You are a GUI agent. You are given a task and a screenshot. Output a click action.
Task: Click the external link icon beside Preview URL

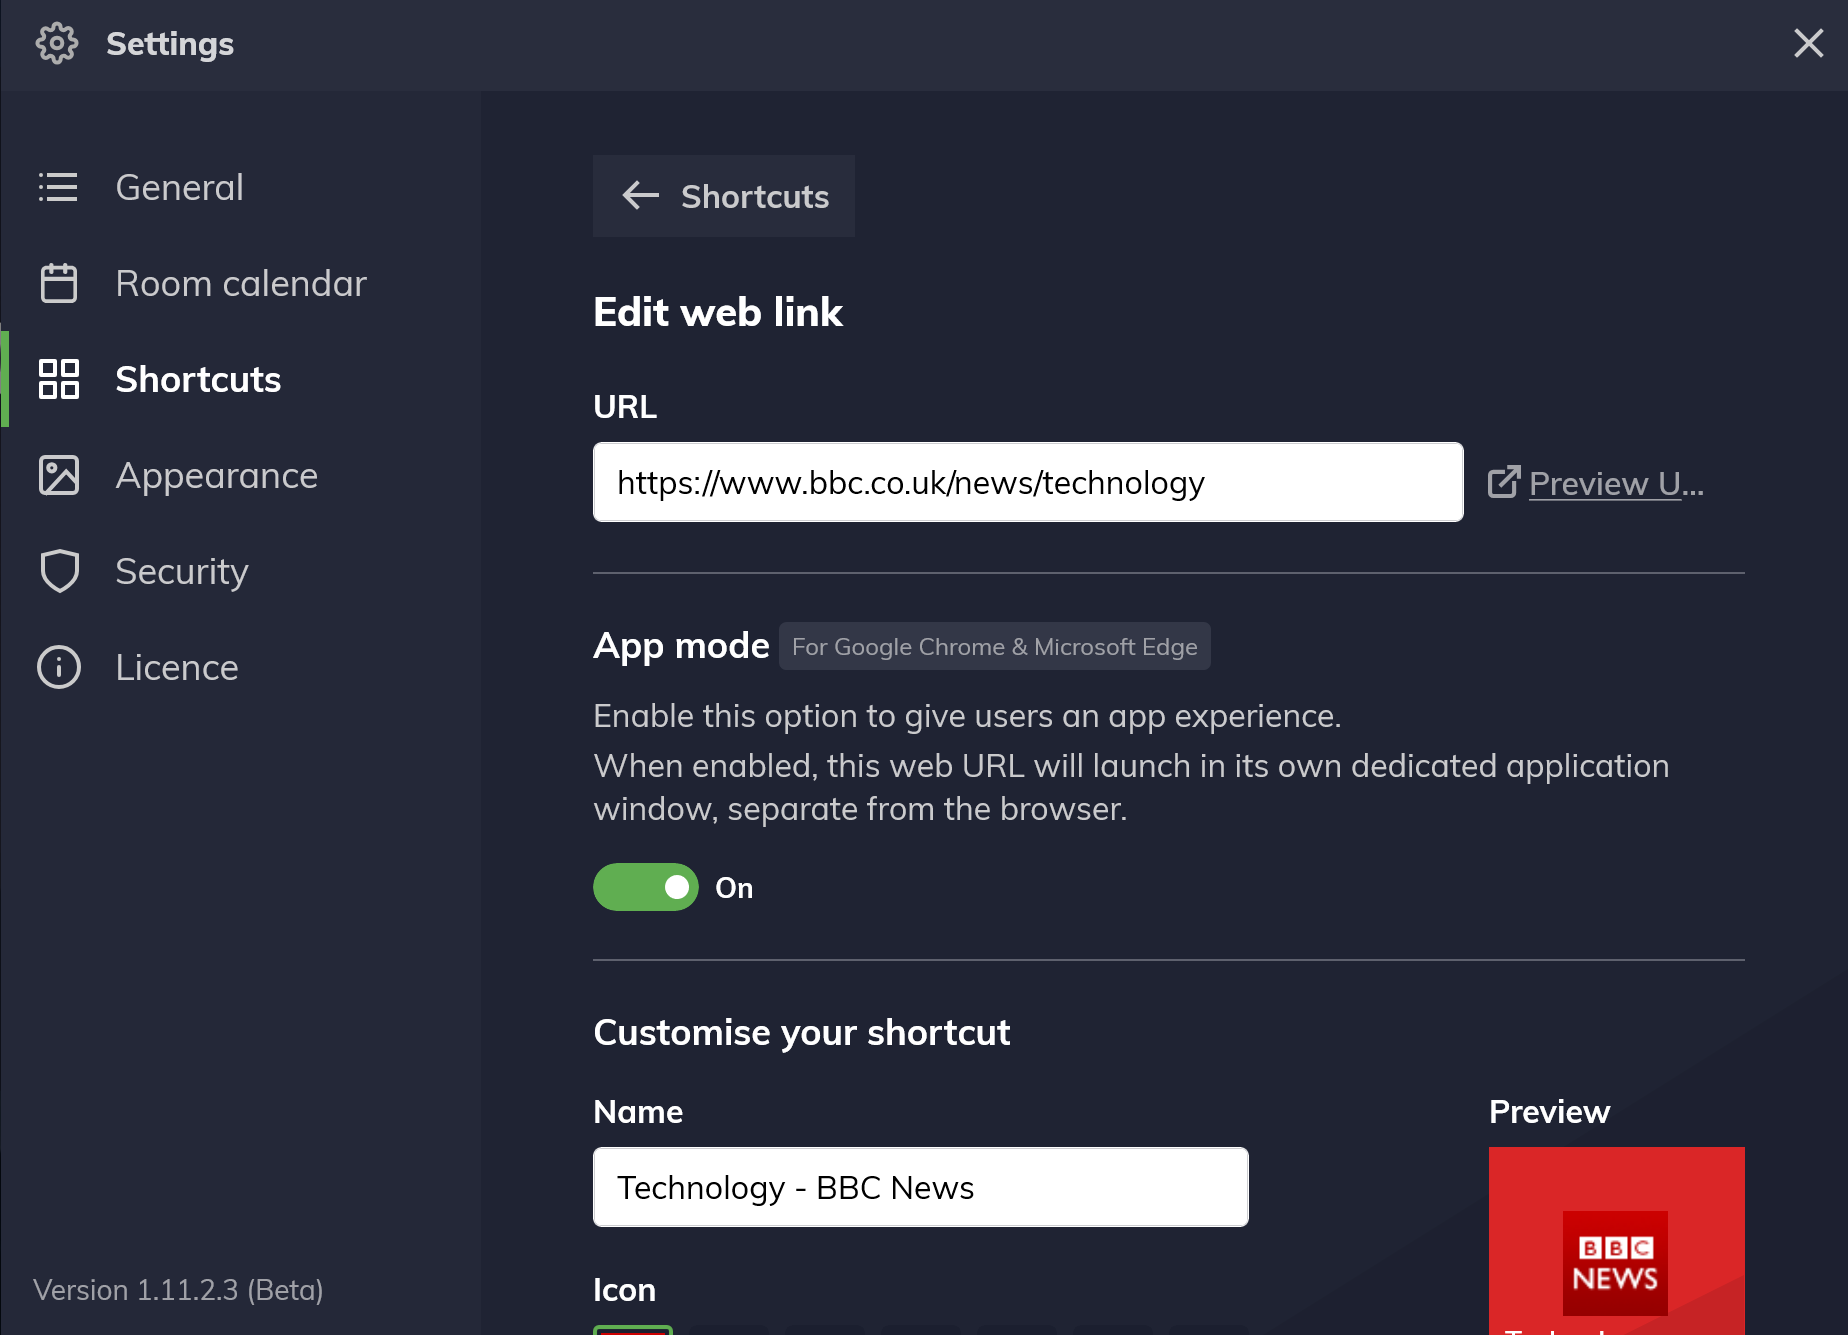pyautogui.click(x=1504, y=482)
